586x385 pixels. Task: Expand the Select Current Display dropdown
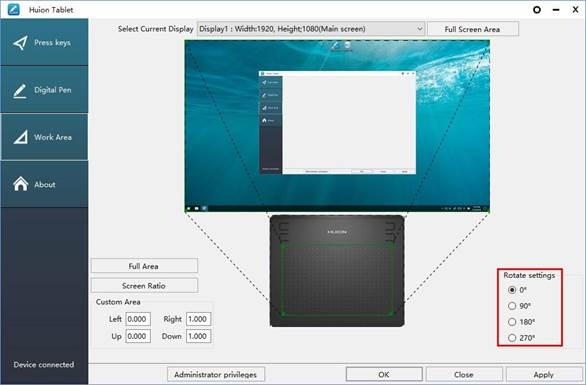(311, 29)
